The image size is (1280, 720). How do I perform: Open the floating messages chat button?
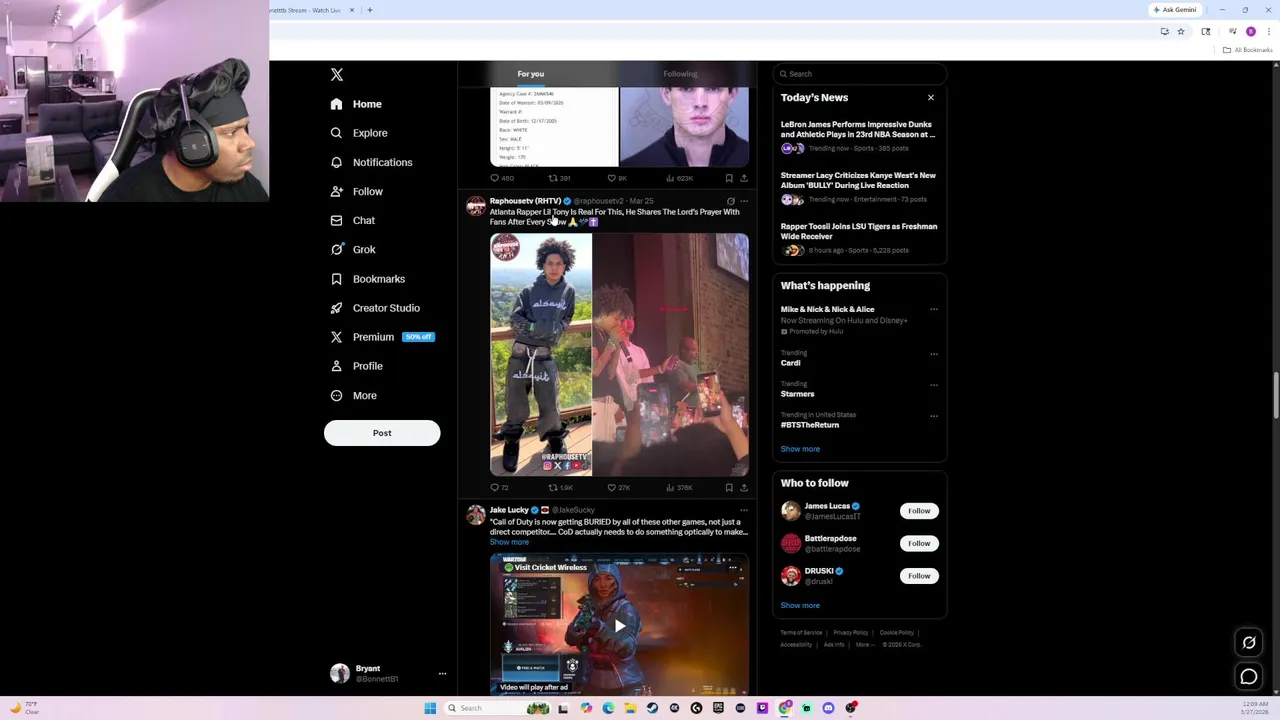click(1249, 677)
